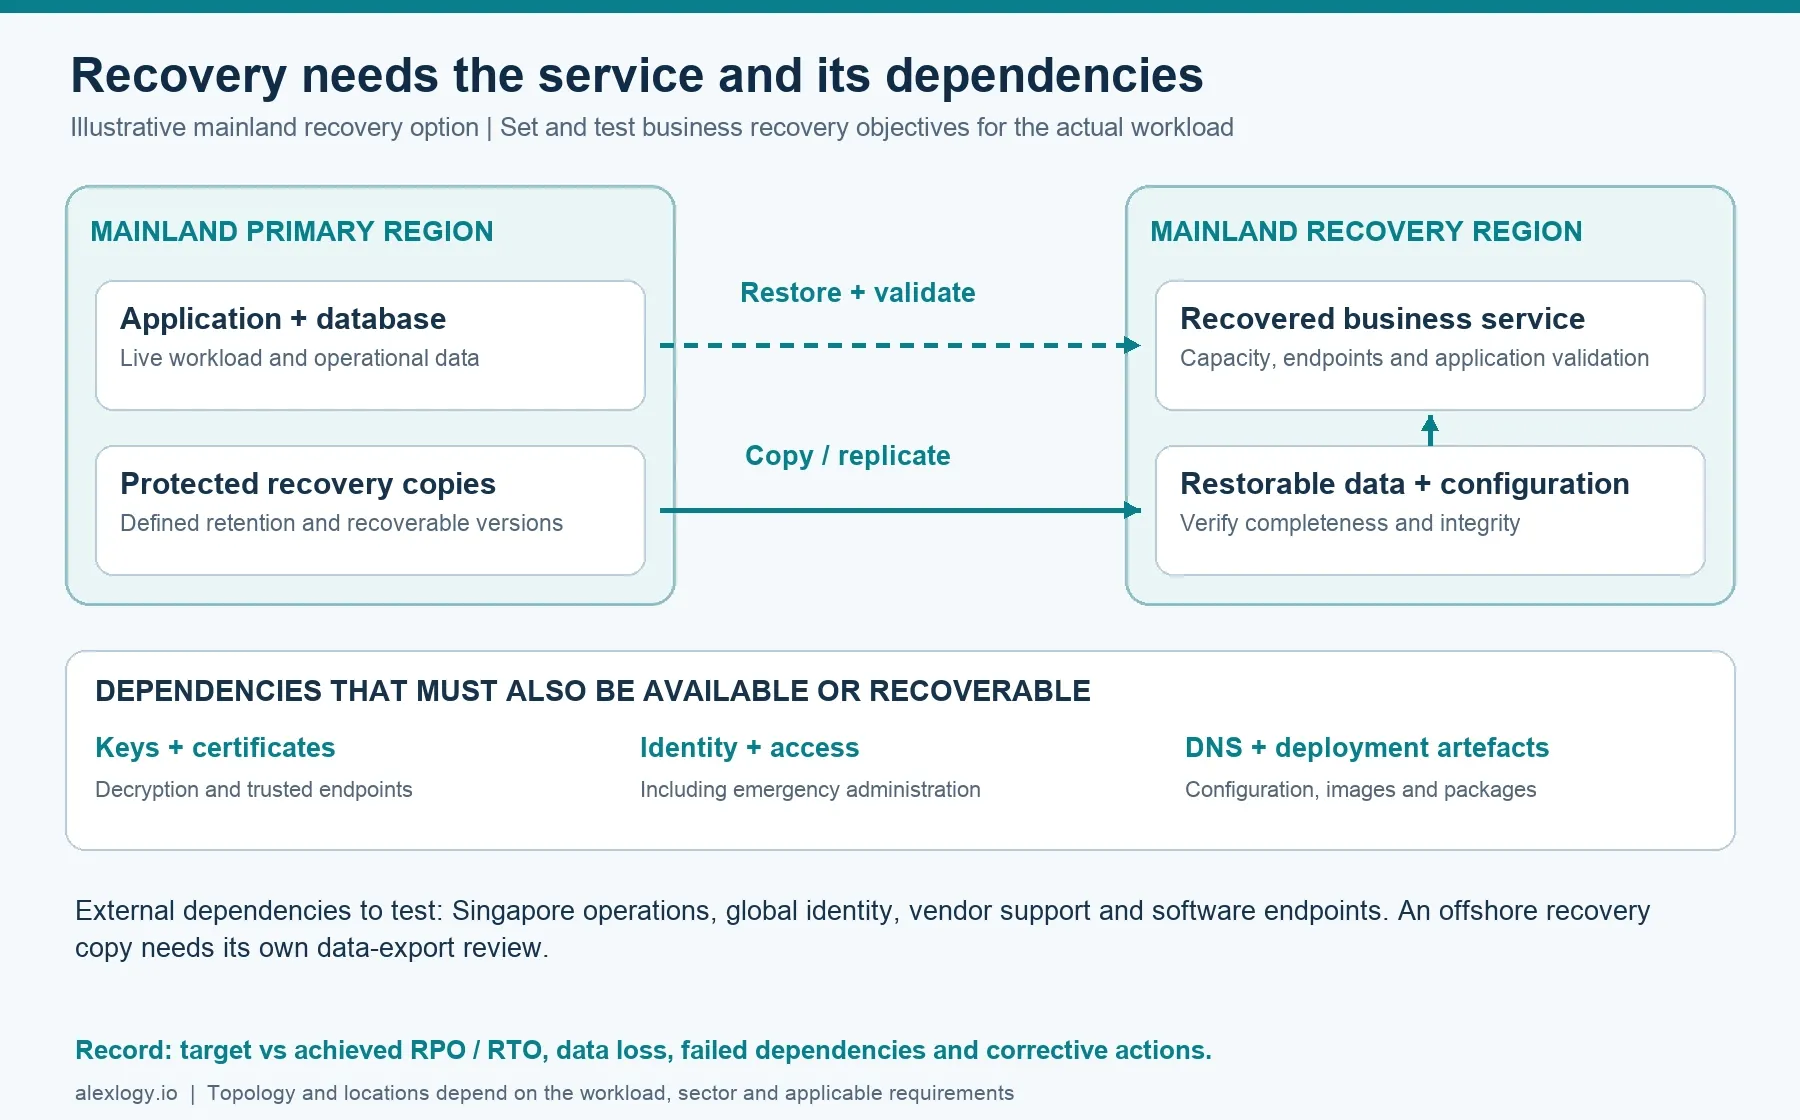Select the "Keys + certificates" heading
This screenshot has width=1800, height=1120.
pos(215,748)
